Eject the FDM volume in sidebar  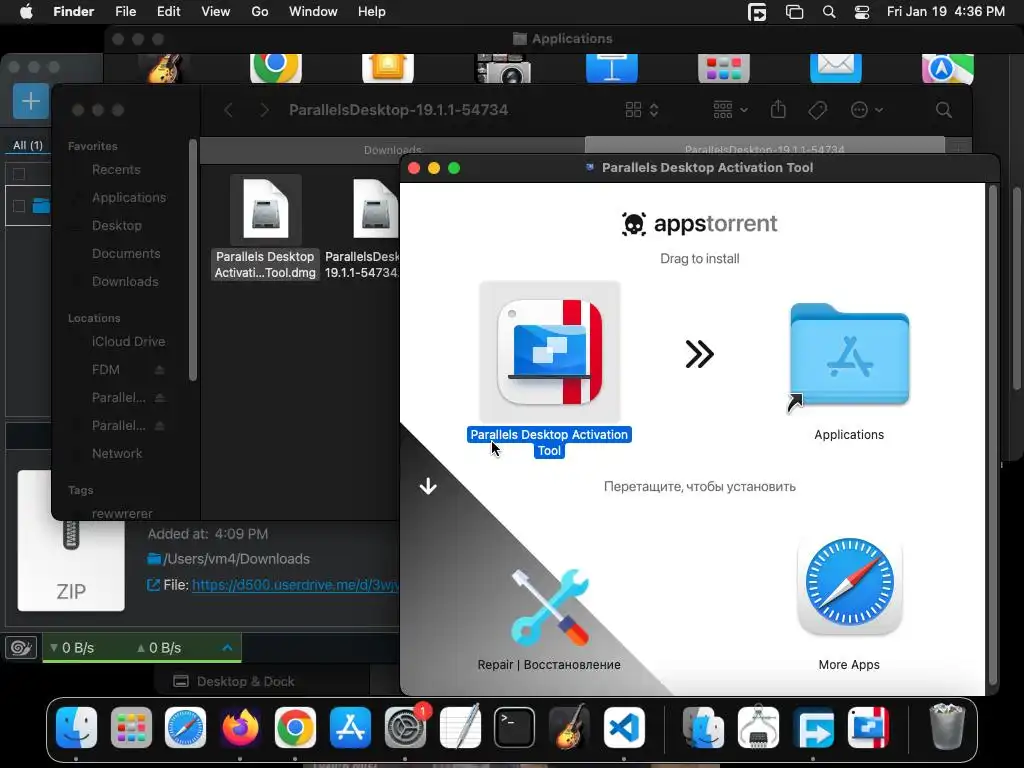point(159,370)
